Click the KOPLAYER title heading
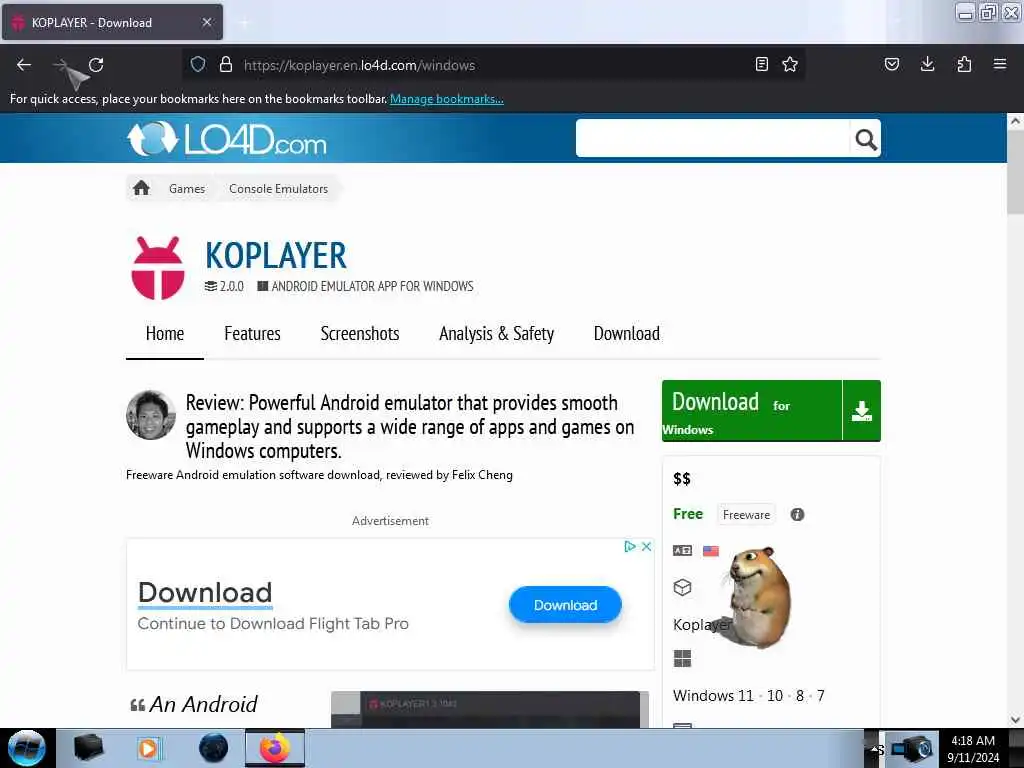Viewport: 1024px width, 768px height. point(276,255)
